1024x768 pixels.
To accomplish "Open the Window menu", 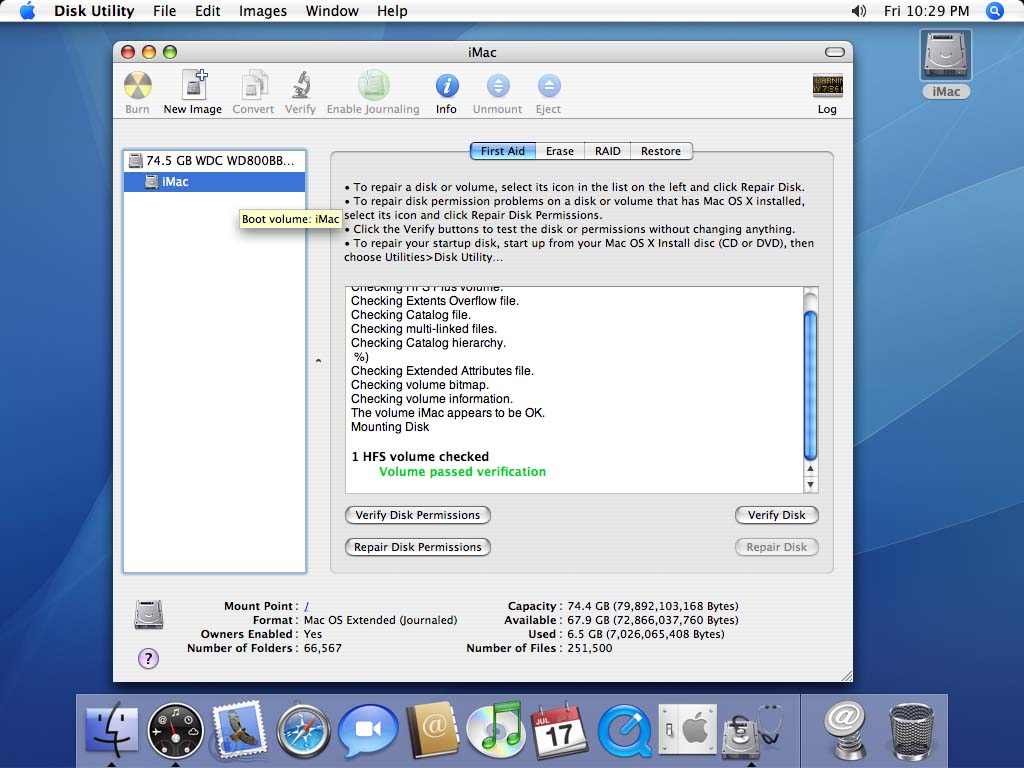I will [332, 11].
